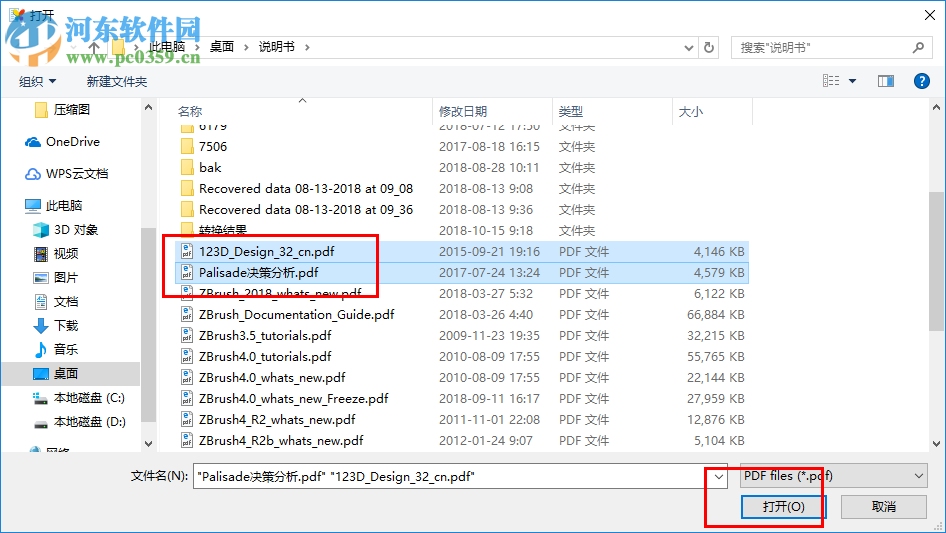946x533 pixels.
Task: Sort by 大小 (Size) column header
Action: (691, 112)
